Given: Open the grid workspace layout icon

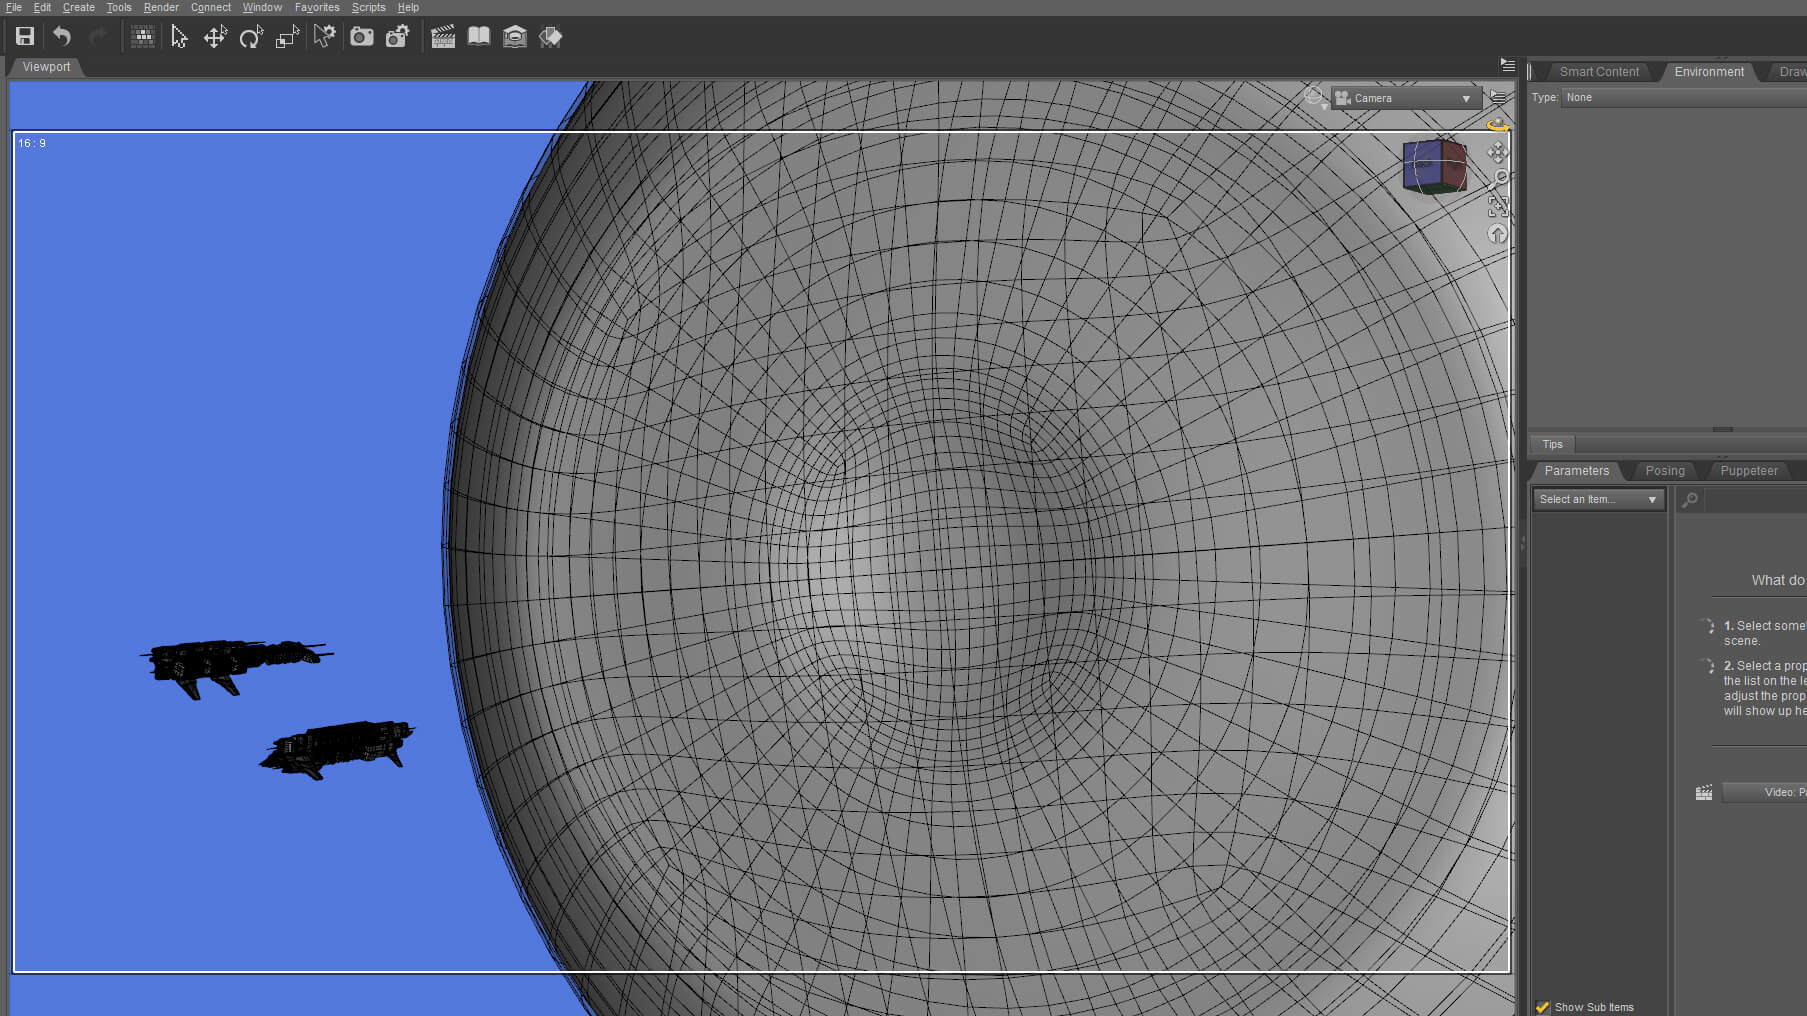Looking at the screenshot, I should coord(143,37).
